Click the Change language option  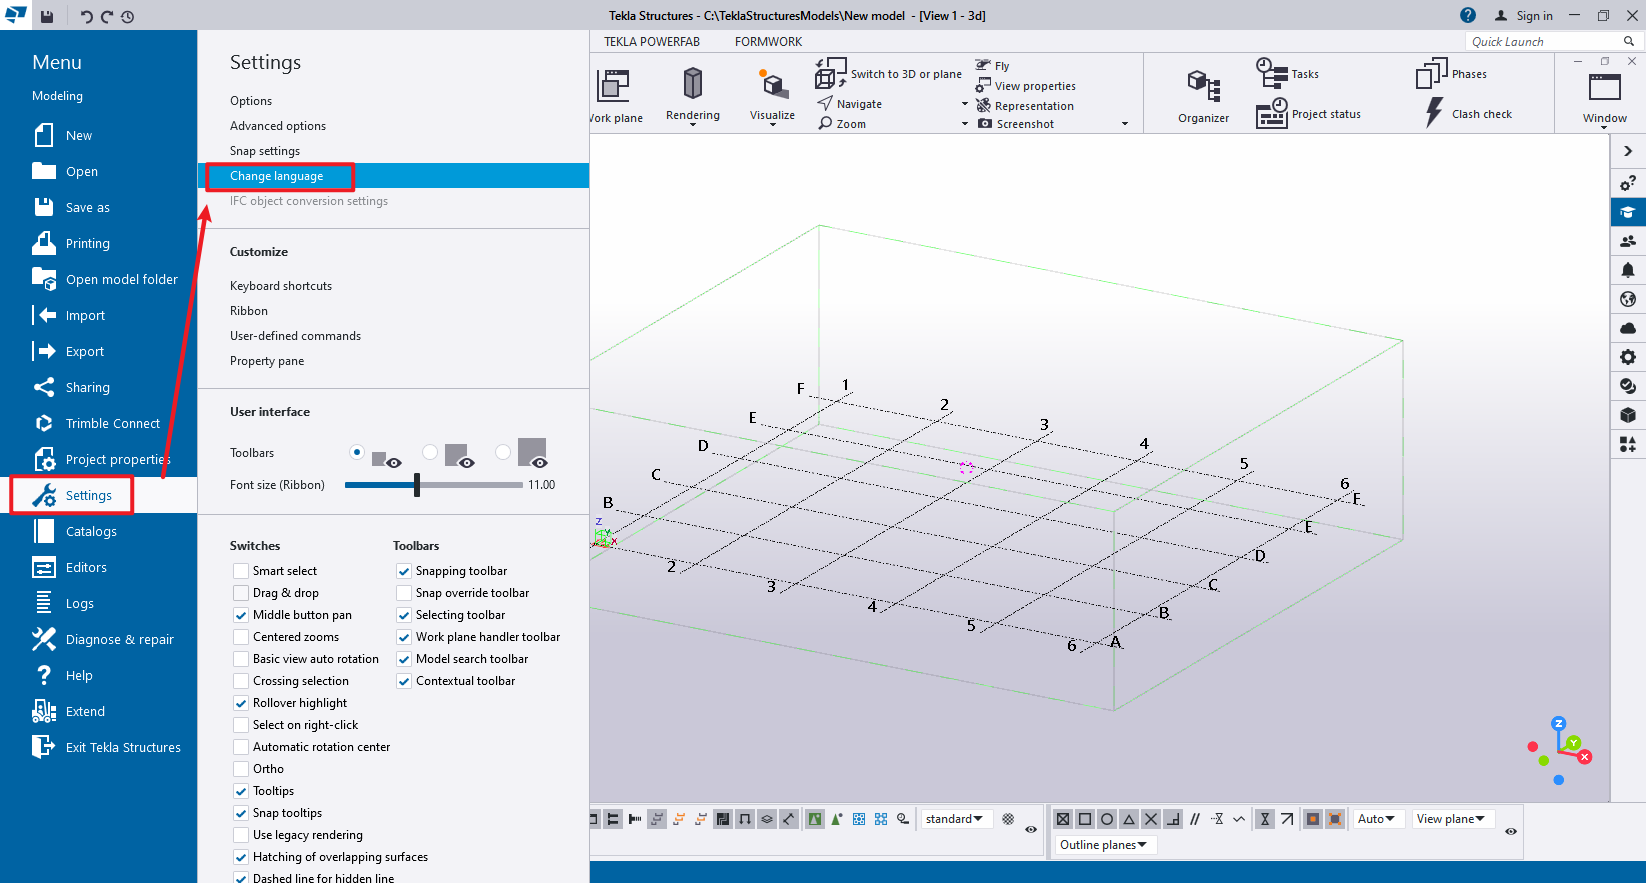(277, 176)
